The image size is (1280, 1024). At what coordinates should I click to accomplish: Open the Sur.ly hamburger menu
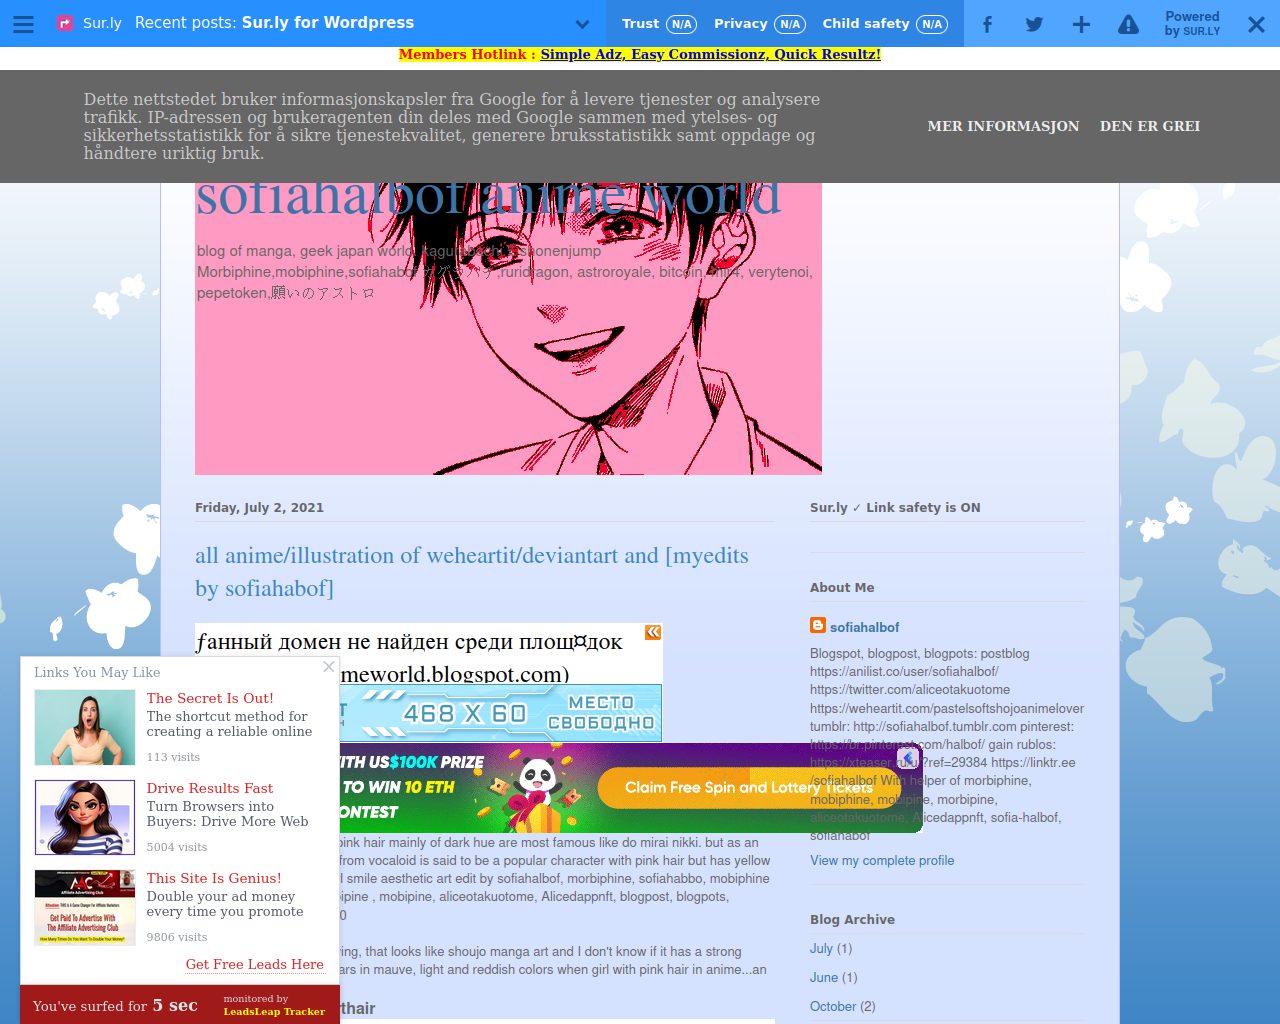(x=23, y=23)
